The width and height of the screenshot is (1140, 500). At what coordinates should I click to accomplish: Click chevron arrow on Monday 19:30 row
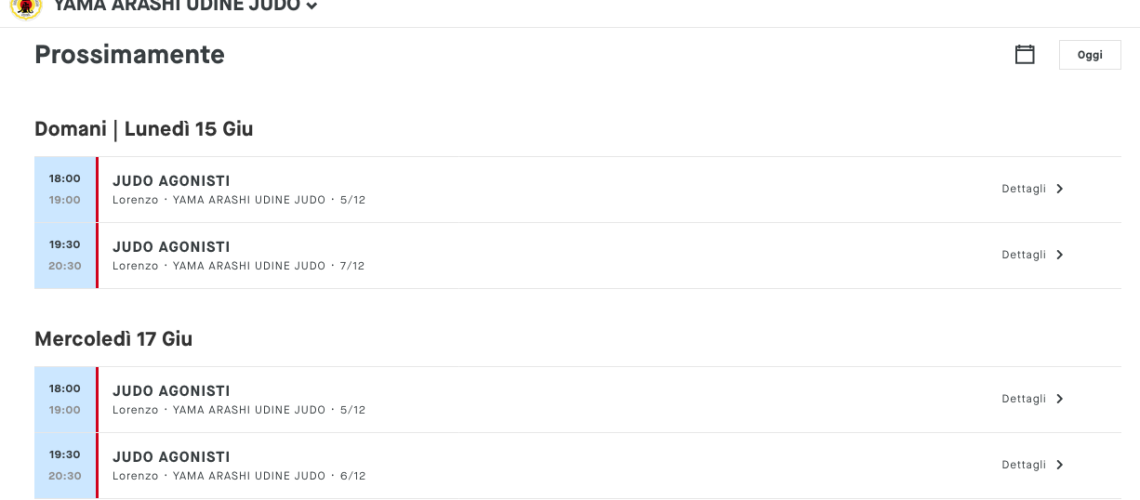(1059, 255)
